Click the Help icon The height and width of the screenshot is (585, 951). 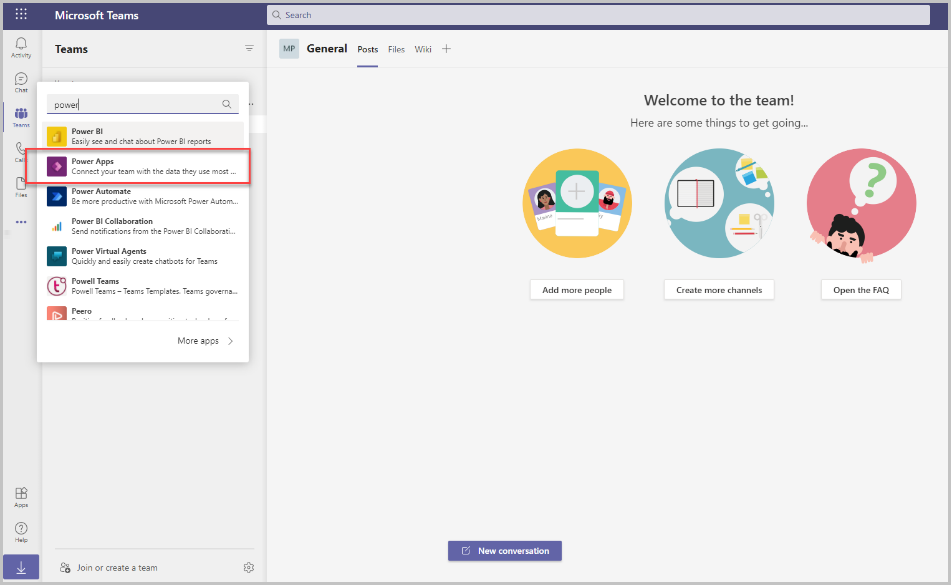point(20,530)
